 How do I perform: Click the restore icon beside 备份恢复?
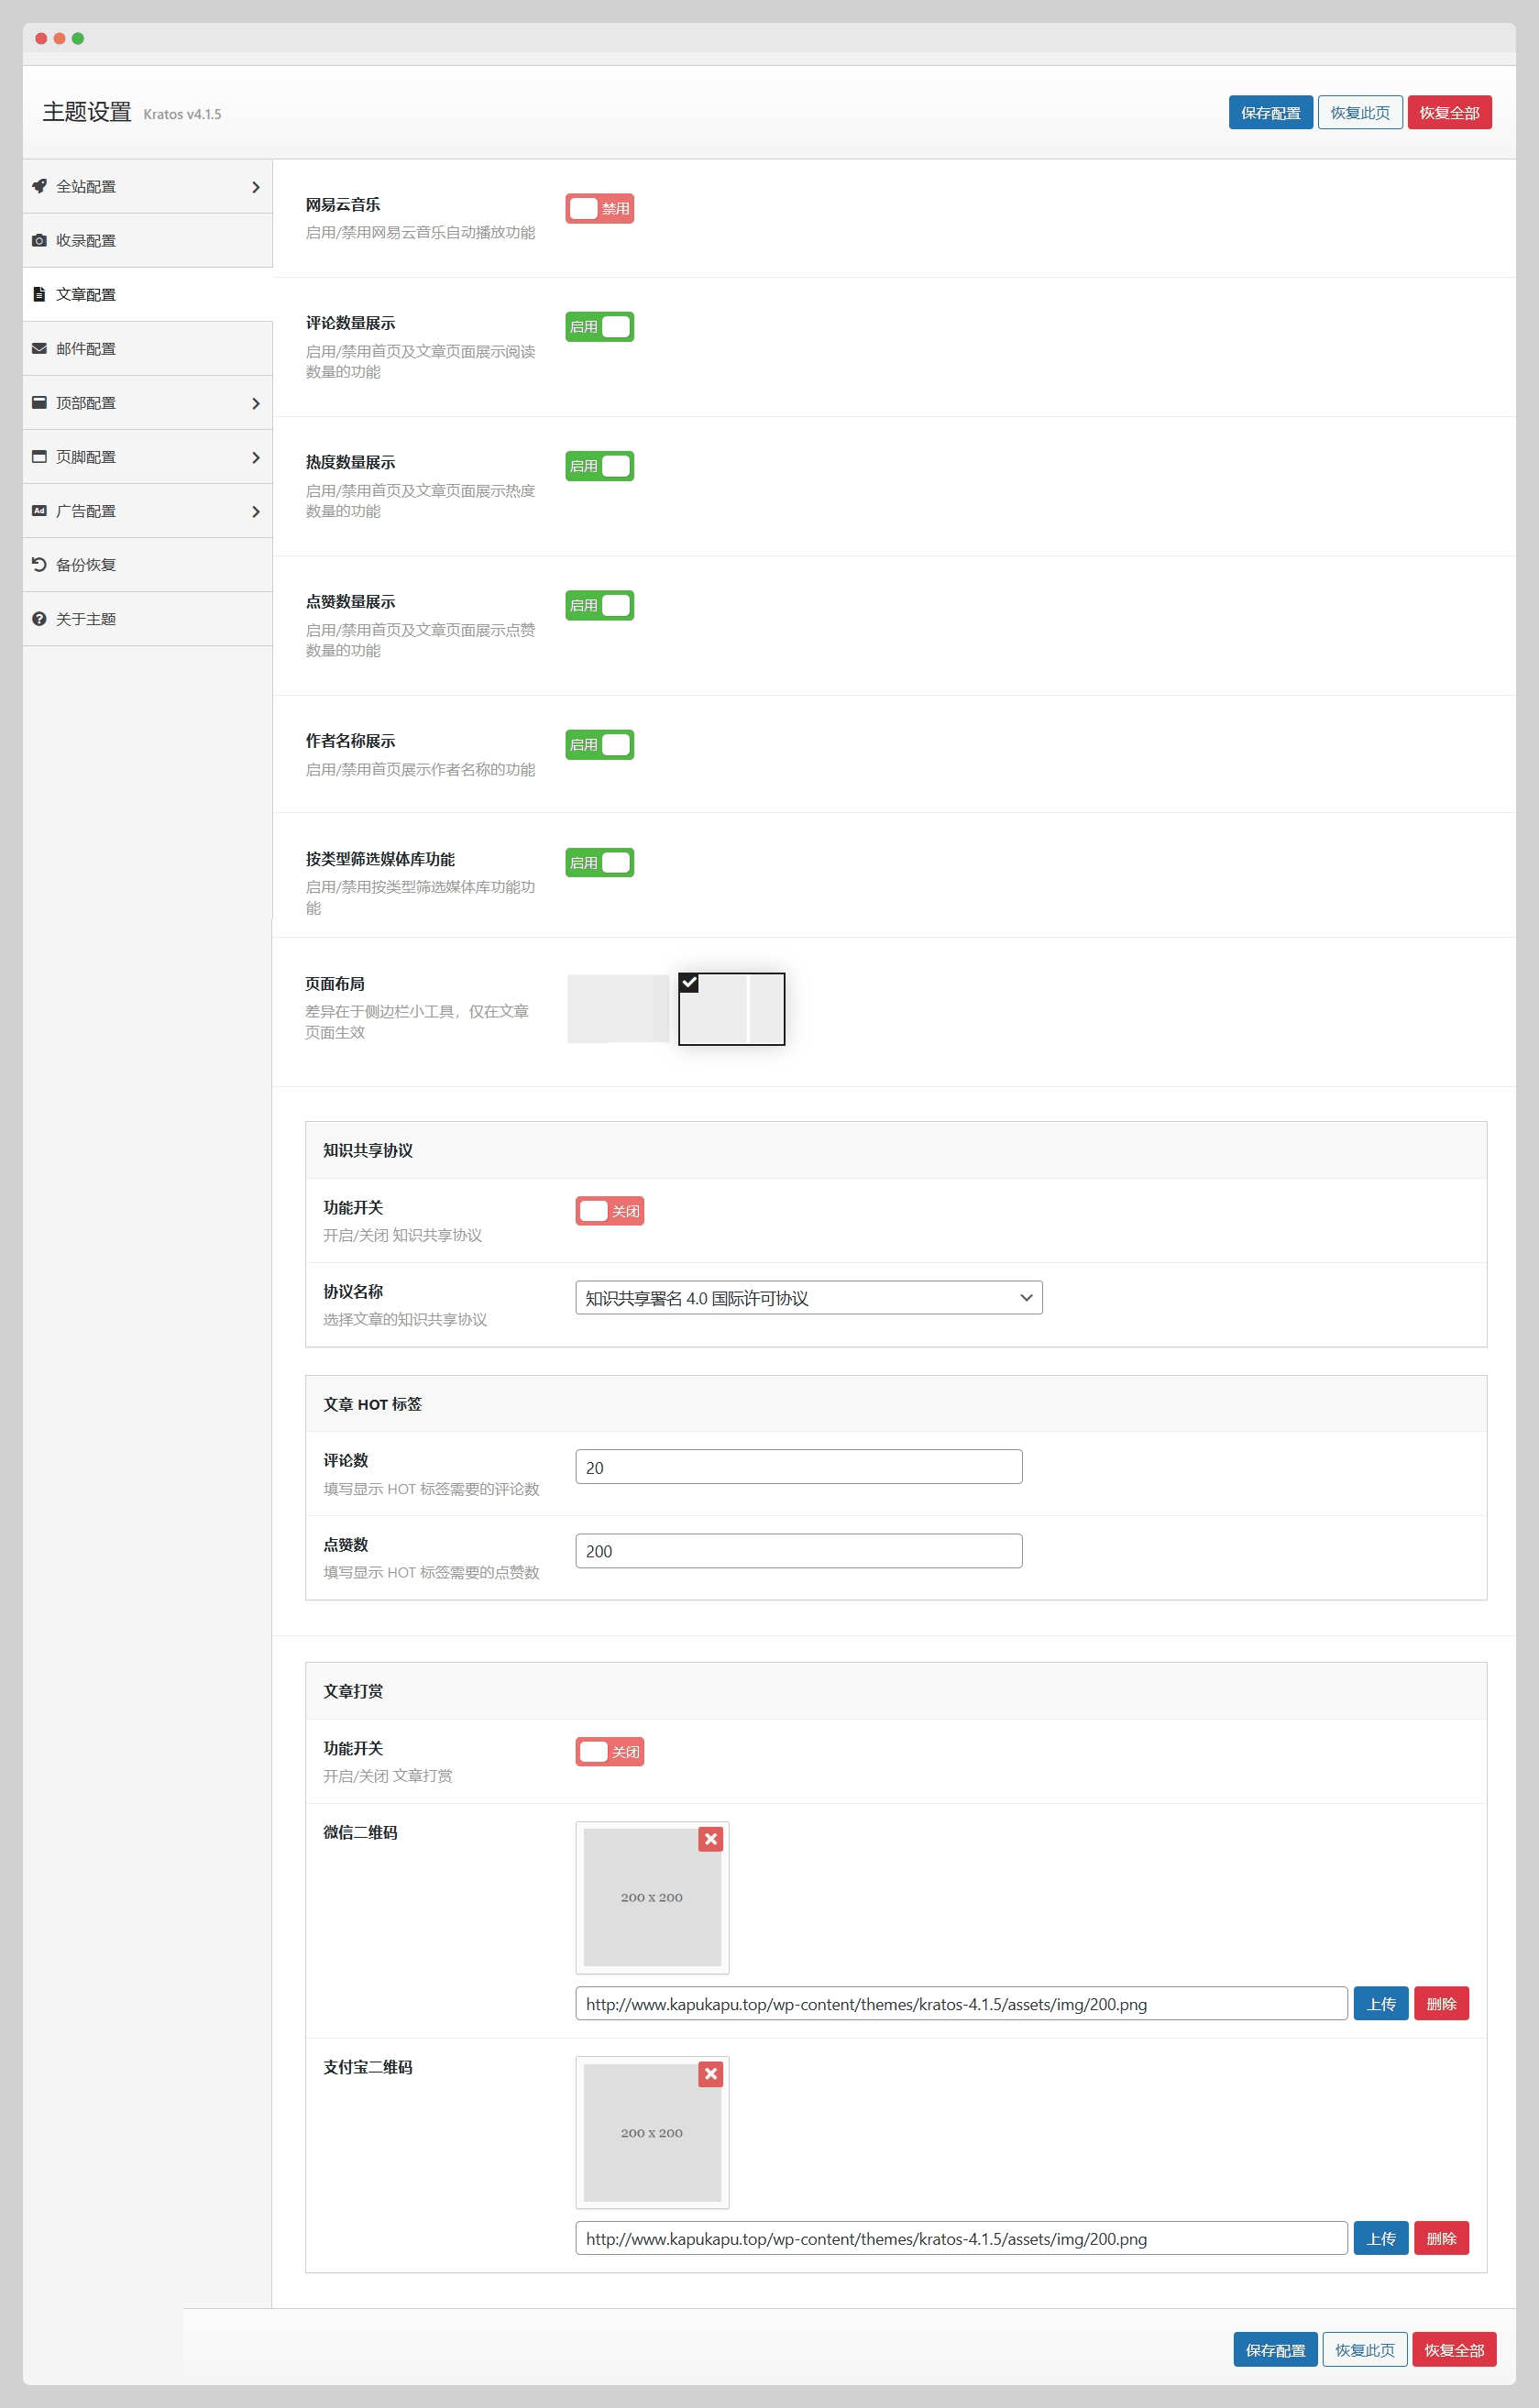(39, 564)
